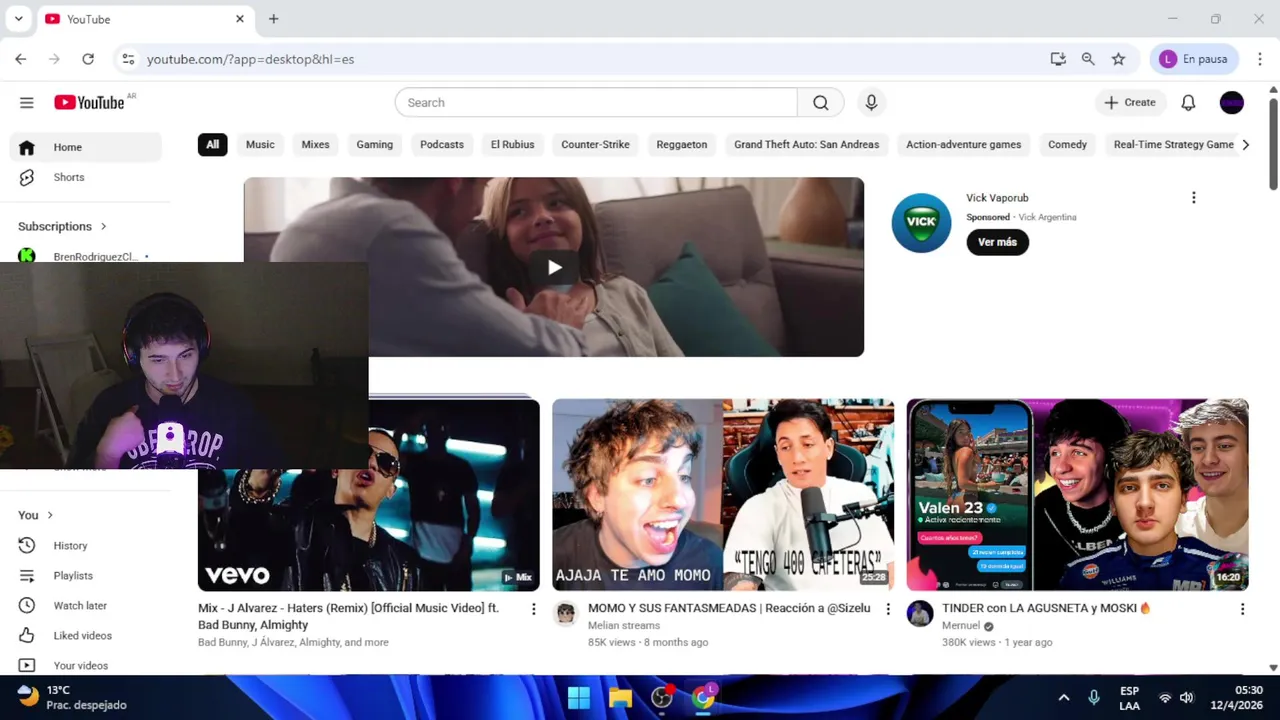Bookmark this page with star icon

(1118, 59)
